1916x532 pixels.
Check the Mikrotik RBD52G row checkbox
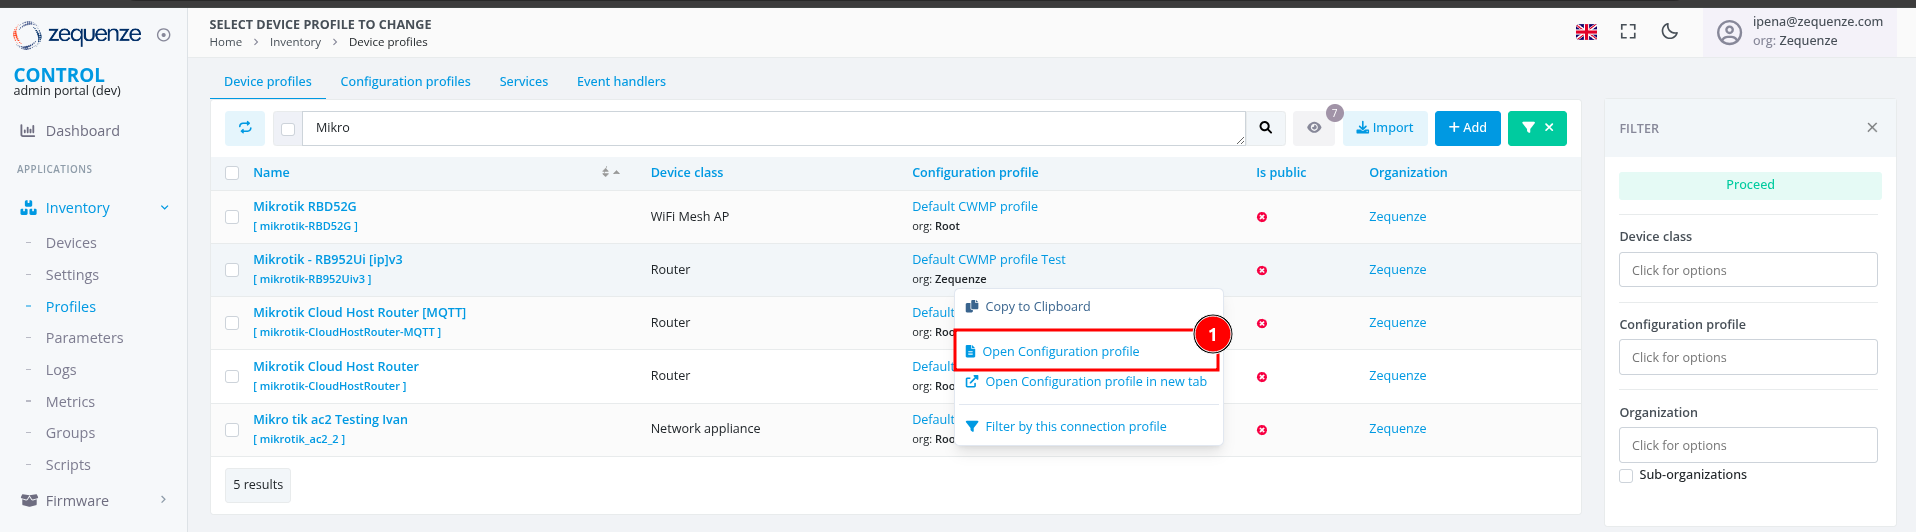pos(232,217)
